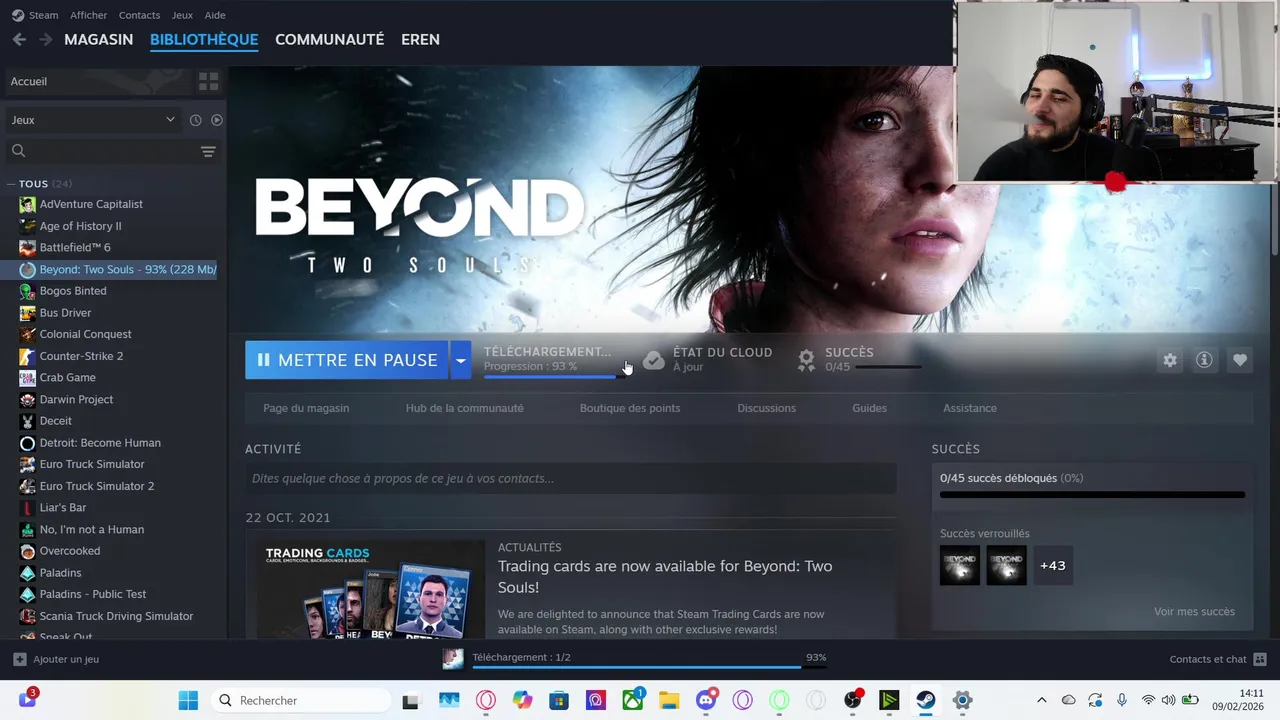The width and height of the screenshot is (1280, 720).
Task: Open the Aide menu
Action: [215, 15]
